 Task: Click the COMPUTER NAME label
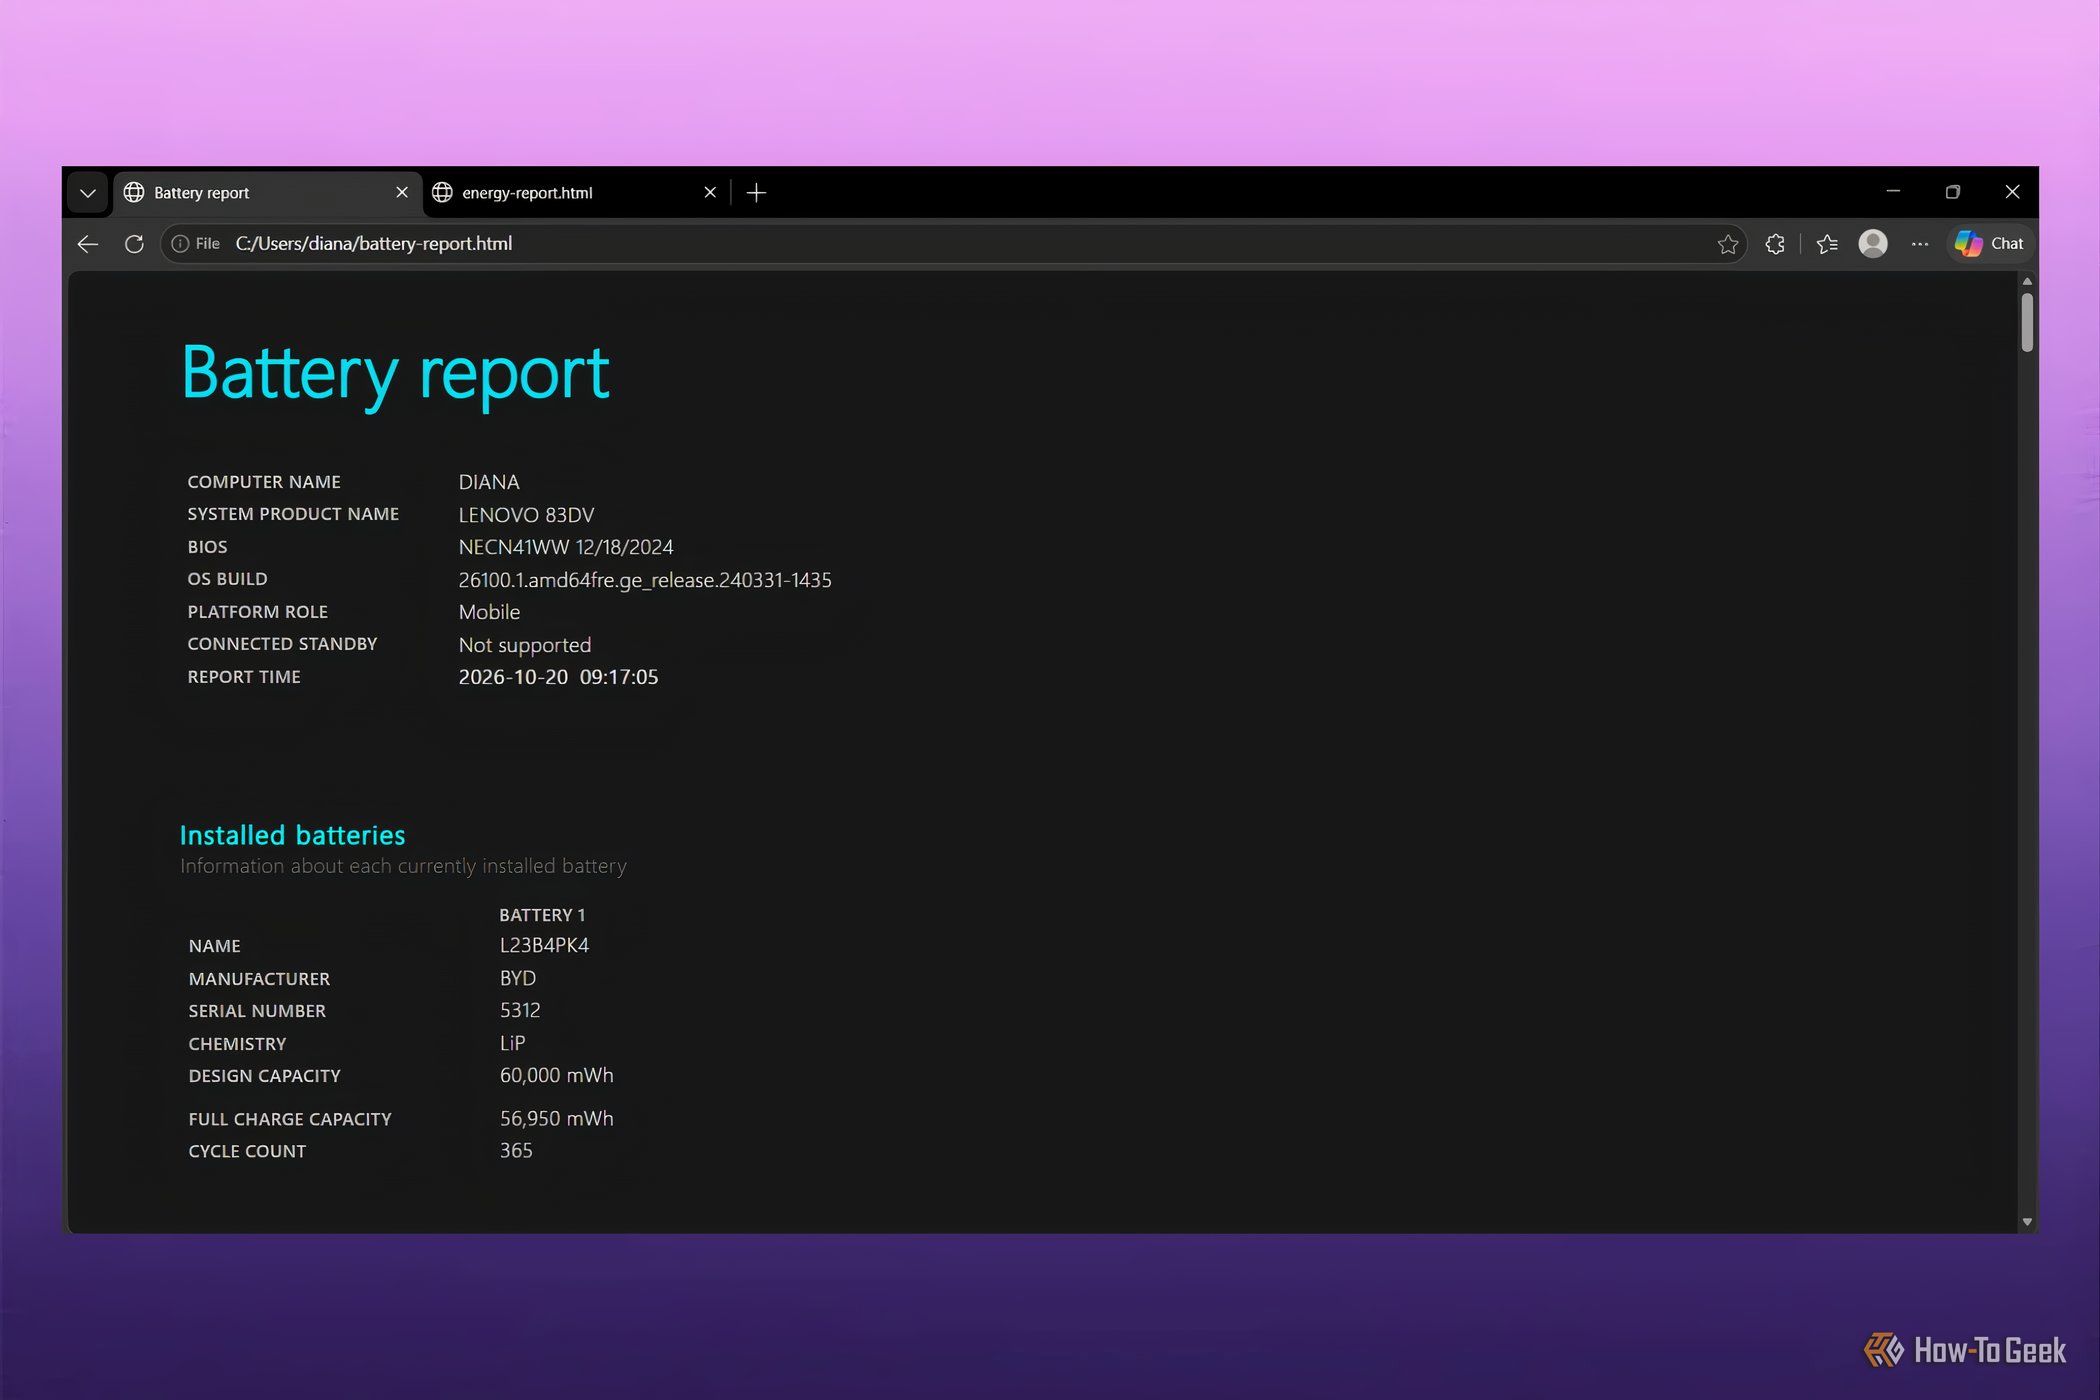coord(264,482)
